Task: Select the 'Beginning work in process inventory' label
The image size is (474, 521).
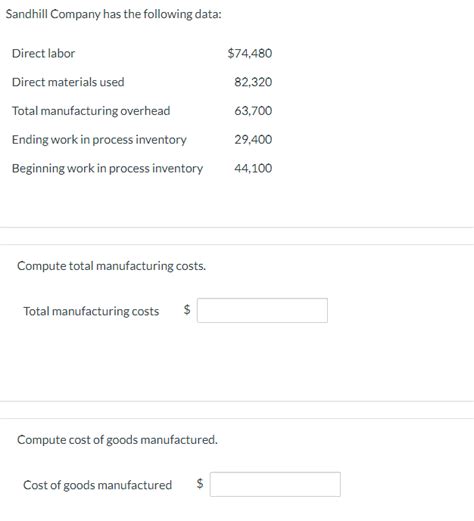Action: (107, 168)
